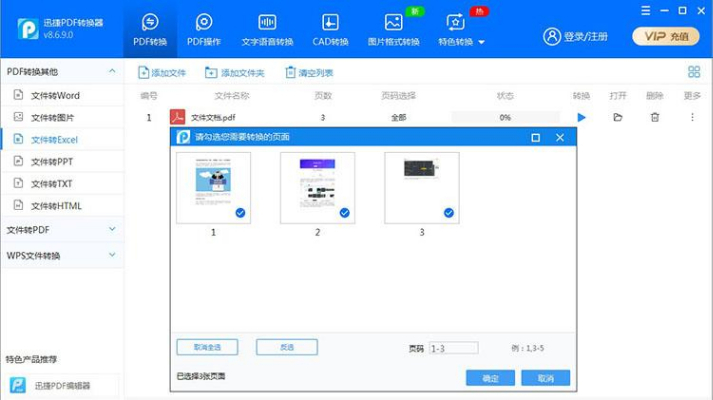Click the VIP 充值 button

(x=666, y=36)
